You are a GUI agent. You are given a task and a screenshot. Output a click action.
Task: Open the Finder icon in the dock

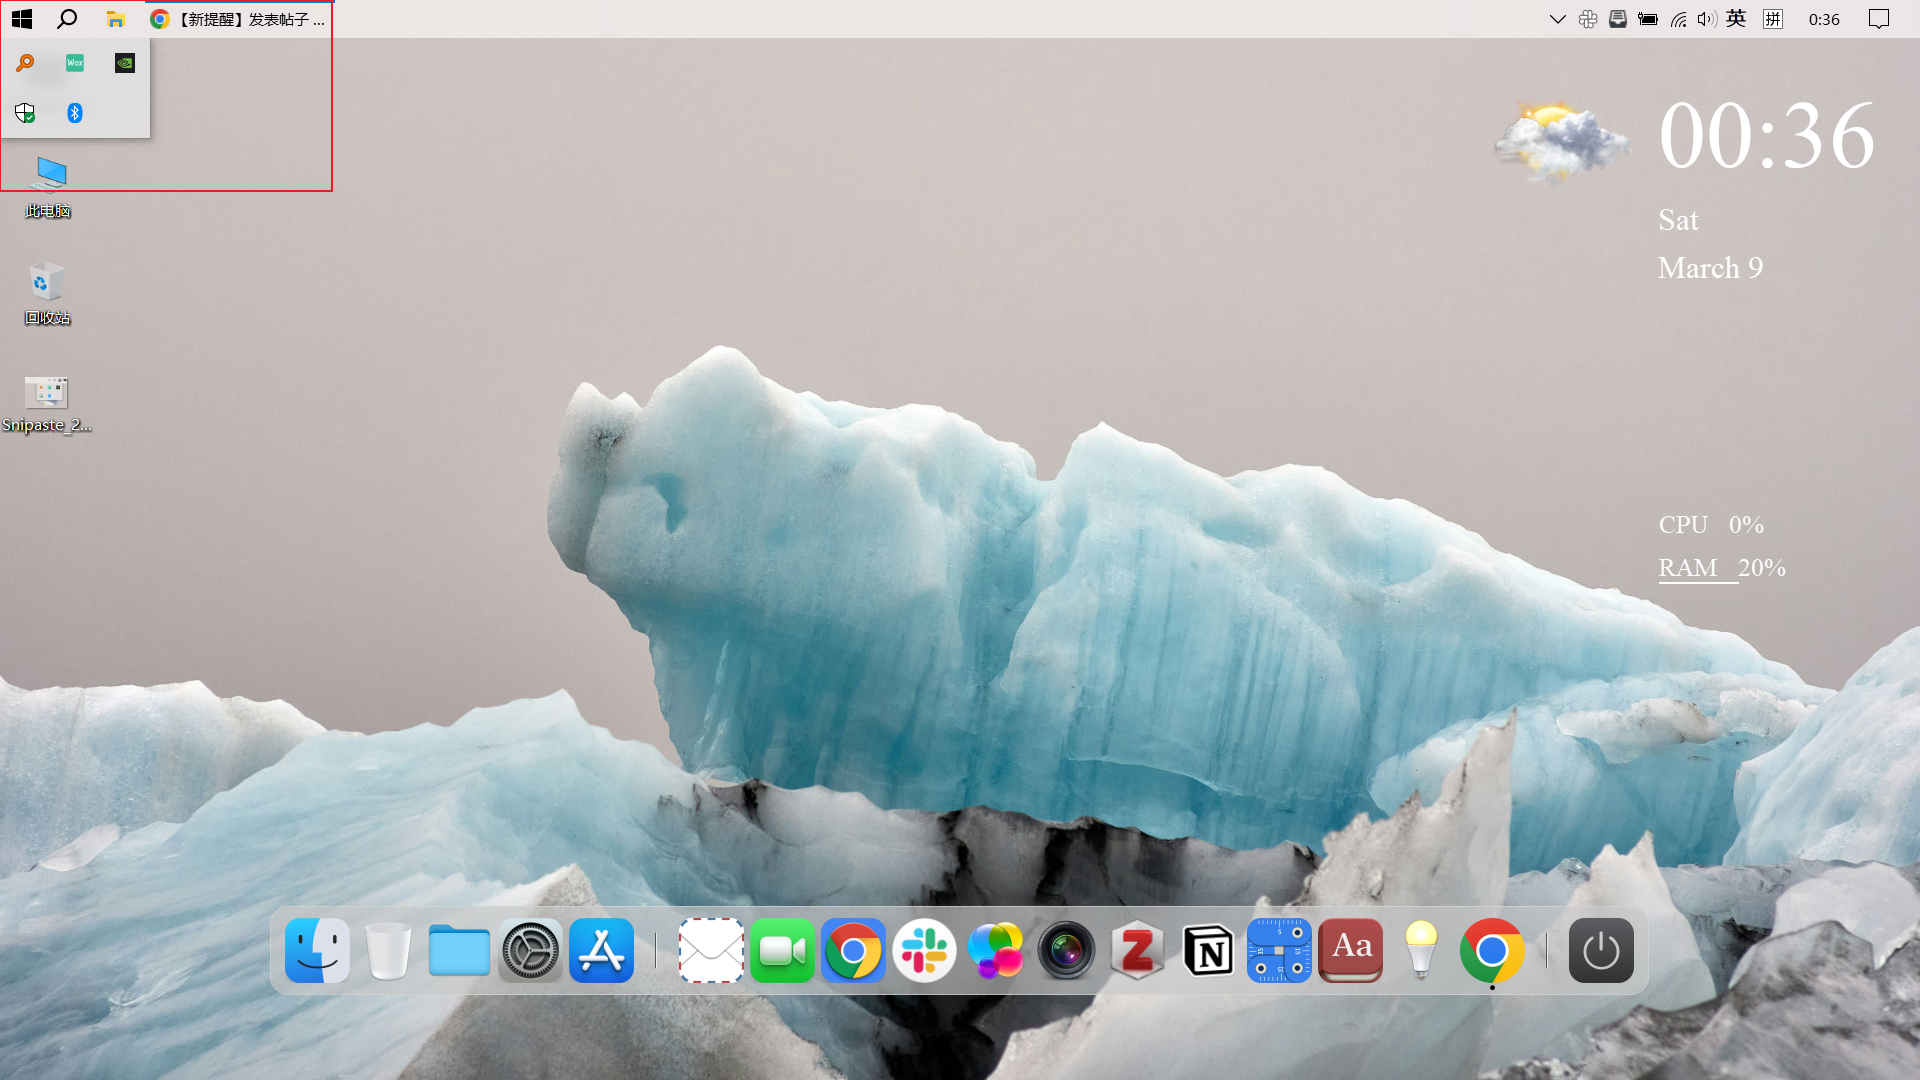[317, 950]
